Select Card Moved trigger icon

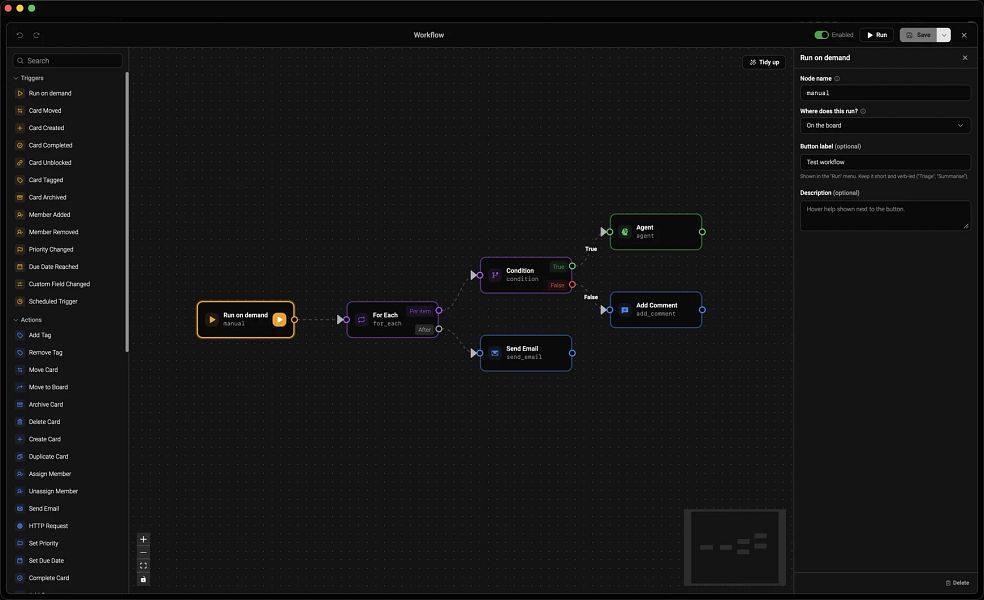coord(20,110)
